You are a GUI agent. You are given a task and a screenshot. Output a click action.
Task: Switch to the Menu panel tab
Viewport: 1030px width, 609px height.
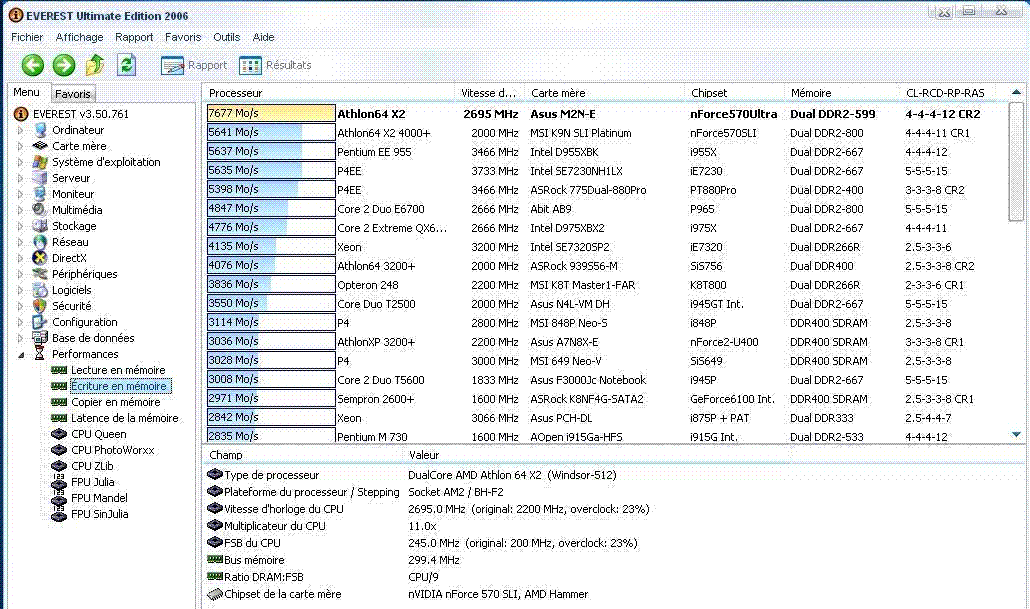(26, 93)
